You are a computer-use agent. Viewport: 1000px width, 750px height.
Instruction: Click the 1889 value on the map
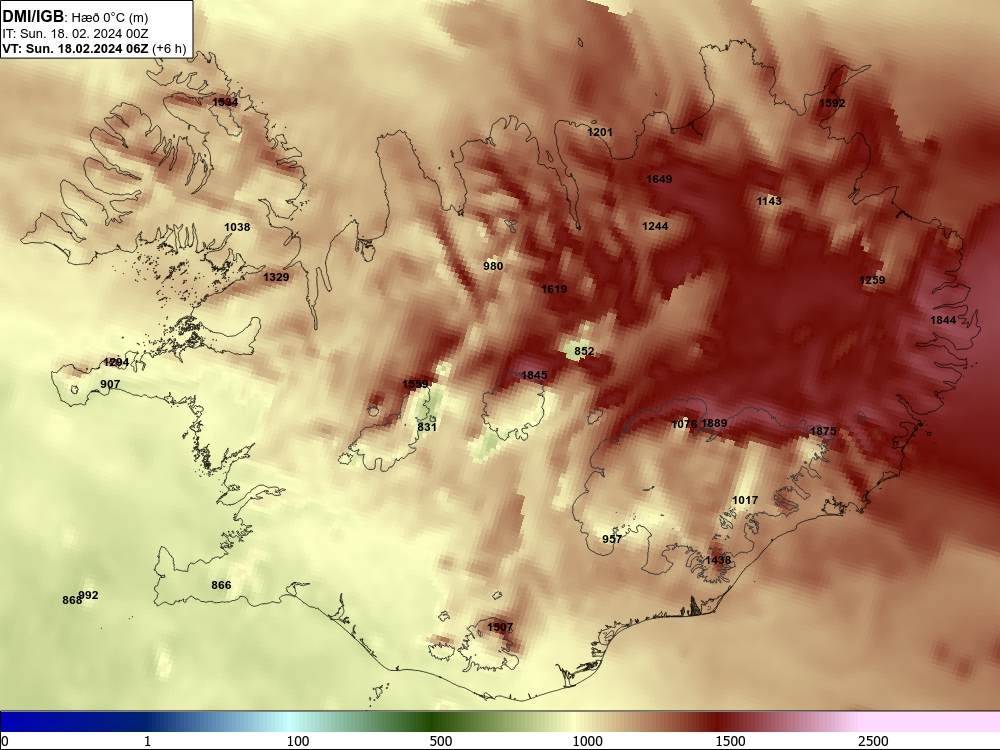pyautogui.click(x=714, y=423)
